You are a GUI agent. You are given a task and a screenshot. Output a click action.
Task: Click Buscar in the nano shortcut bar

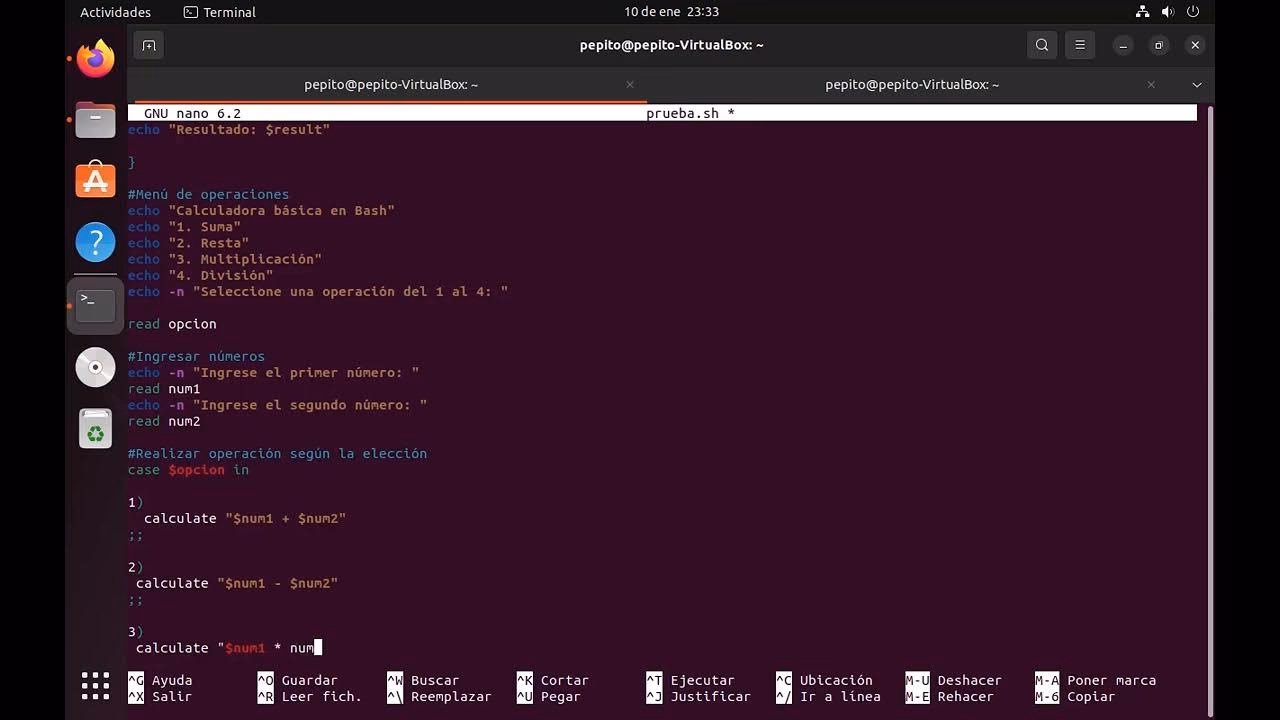pos(436,680)
